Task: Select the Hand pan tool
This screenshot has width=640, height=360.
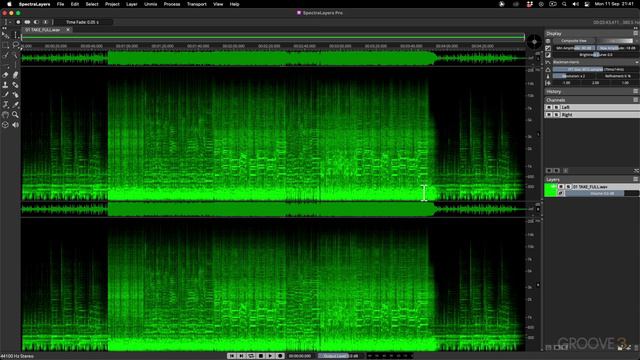Action: pyautogui.click(x=5, y=115)
